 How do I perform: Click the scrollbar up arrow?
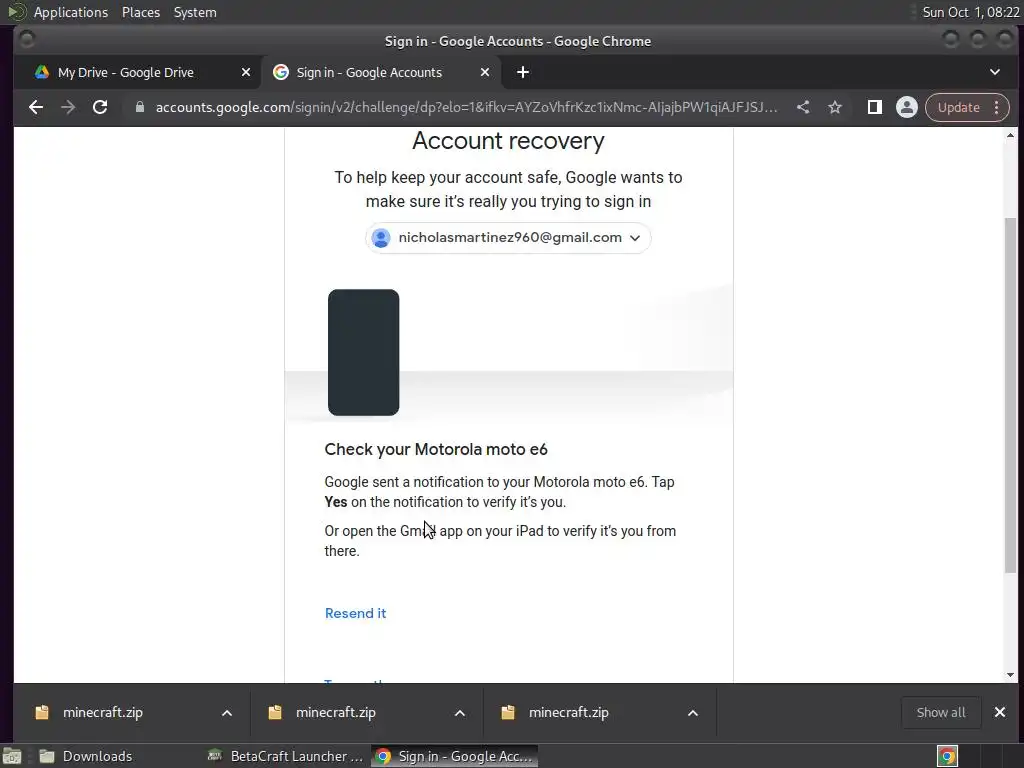1010,135
